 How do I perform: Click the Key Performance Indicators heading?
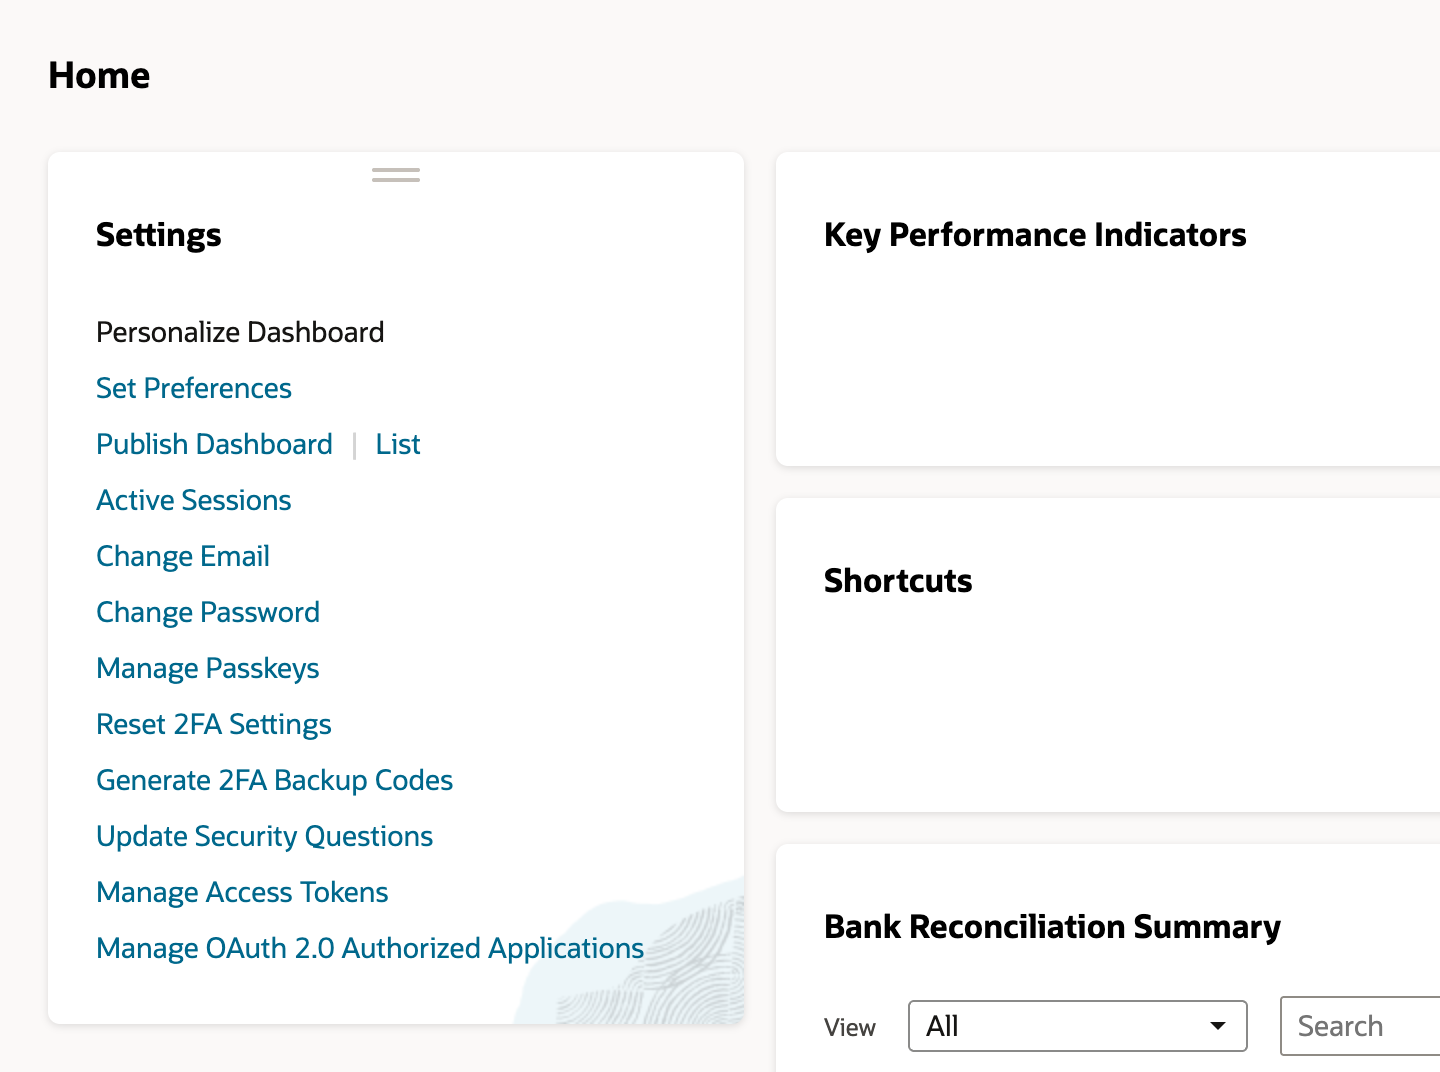click(x=1035, y=235)
